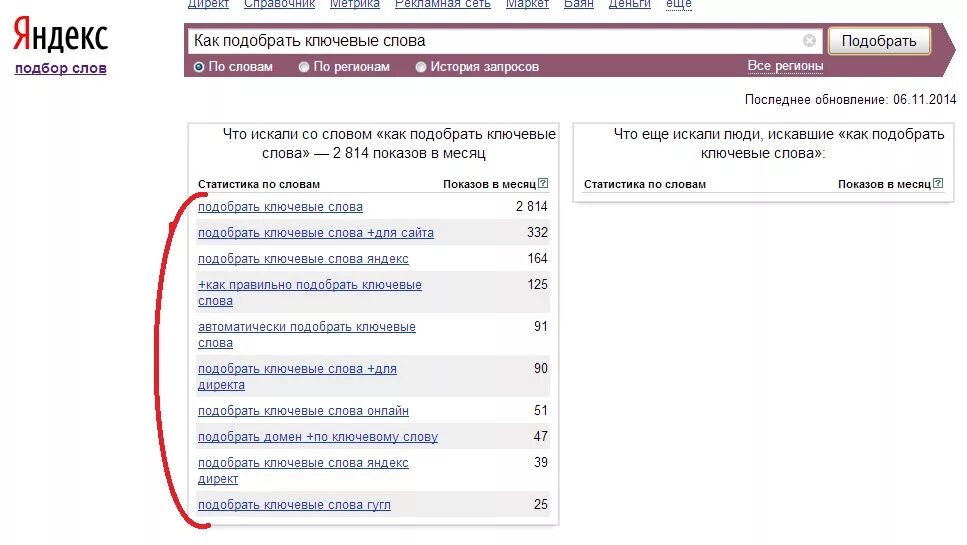Click the value 51 for онлайн row

point(541,410)
